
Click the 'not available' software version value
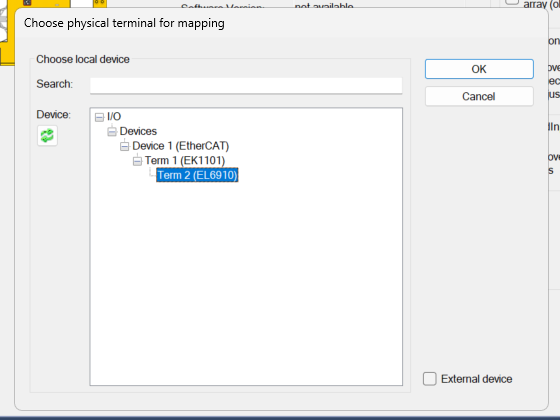(x=324, y=6)
